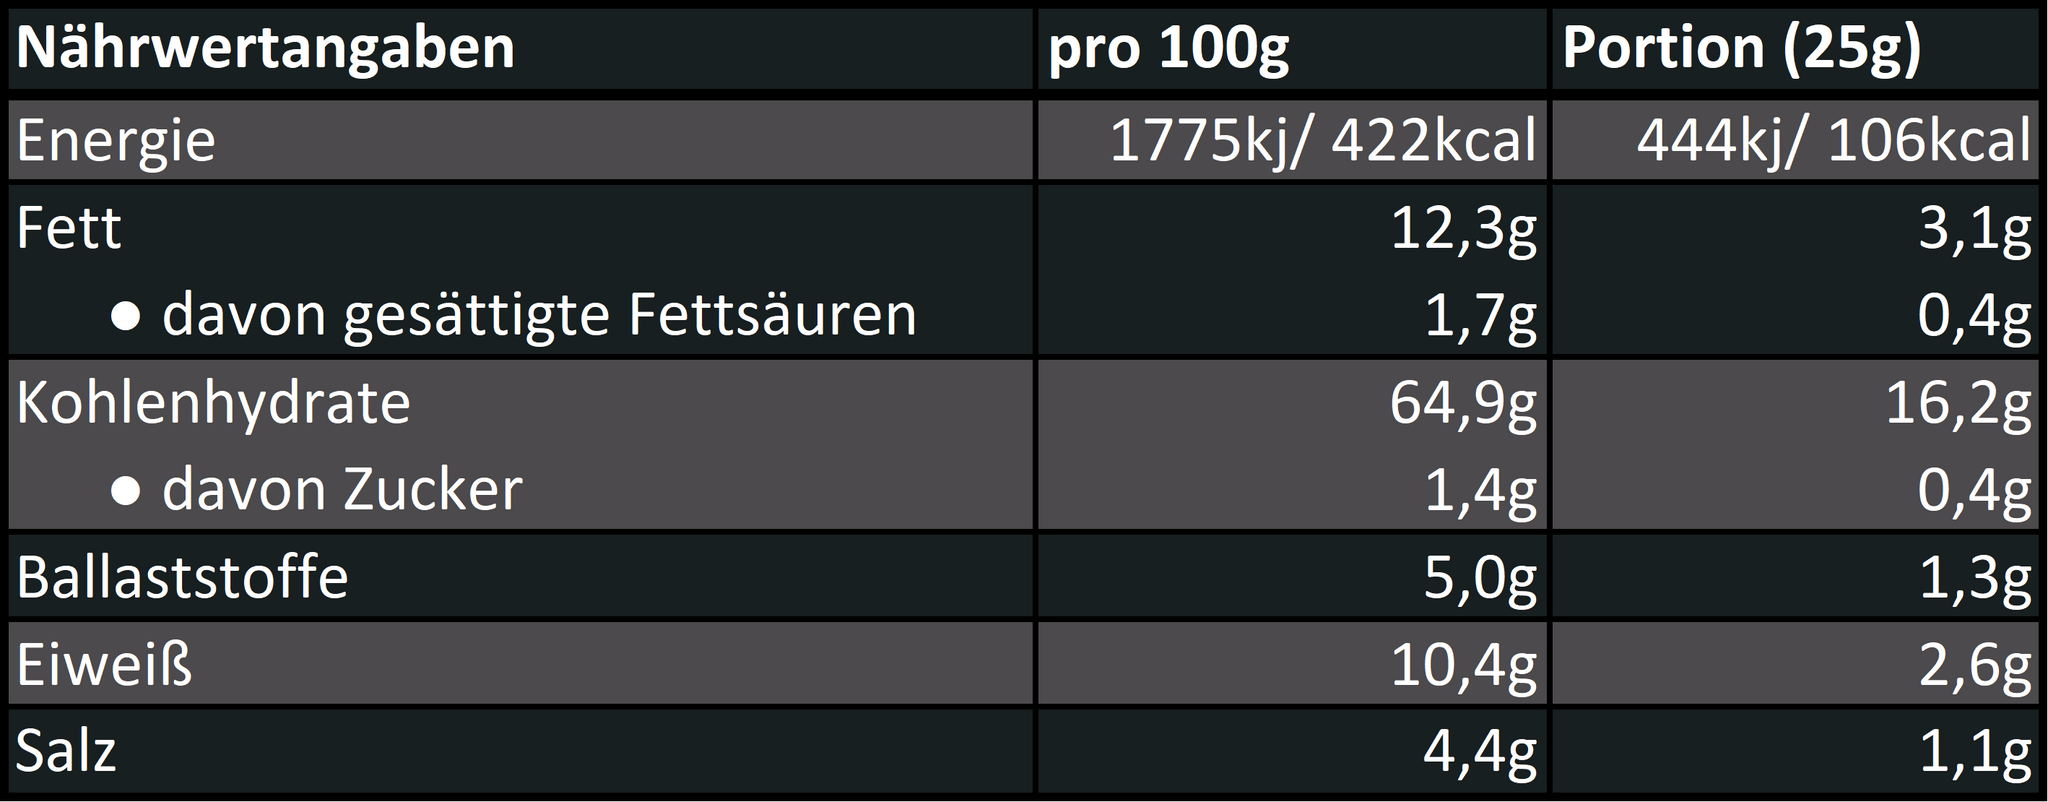Select the 1775kj/ 422kcal energy value
This screenshot has height=802, width=2048.
[x=1322, y=140]
